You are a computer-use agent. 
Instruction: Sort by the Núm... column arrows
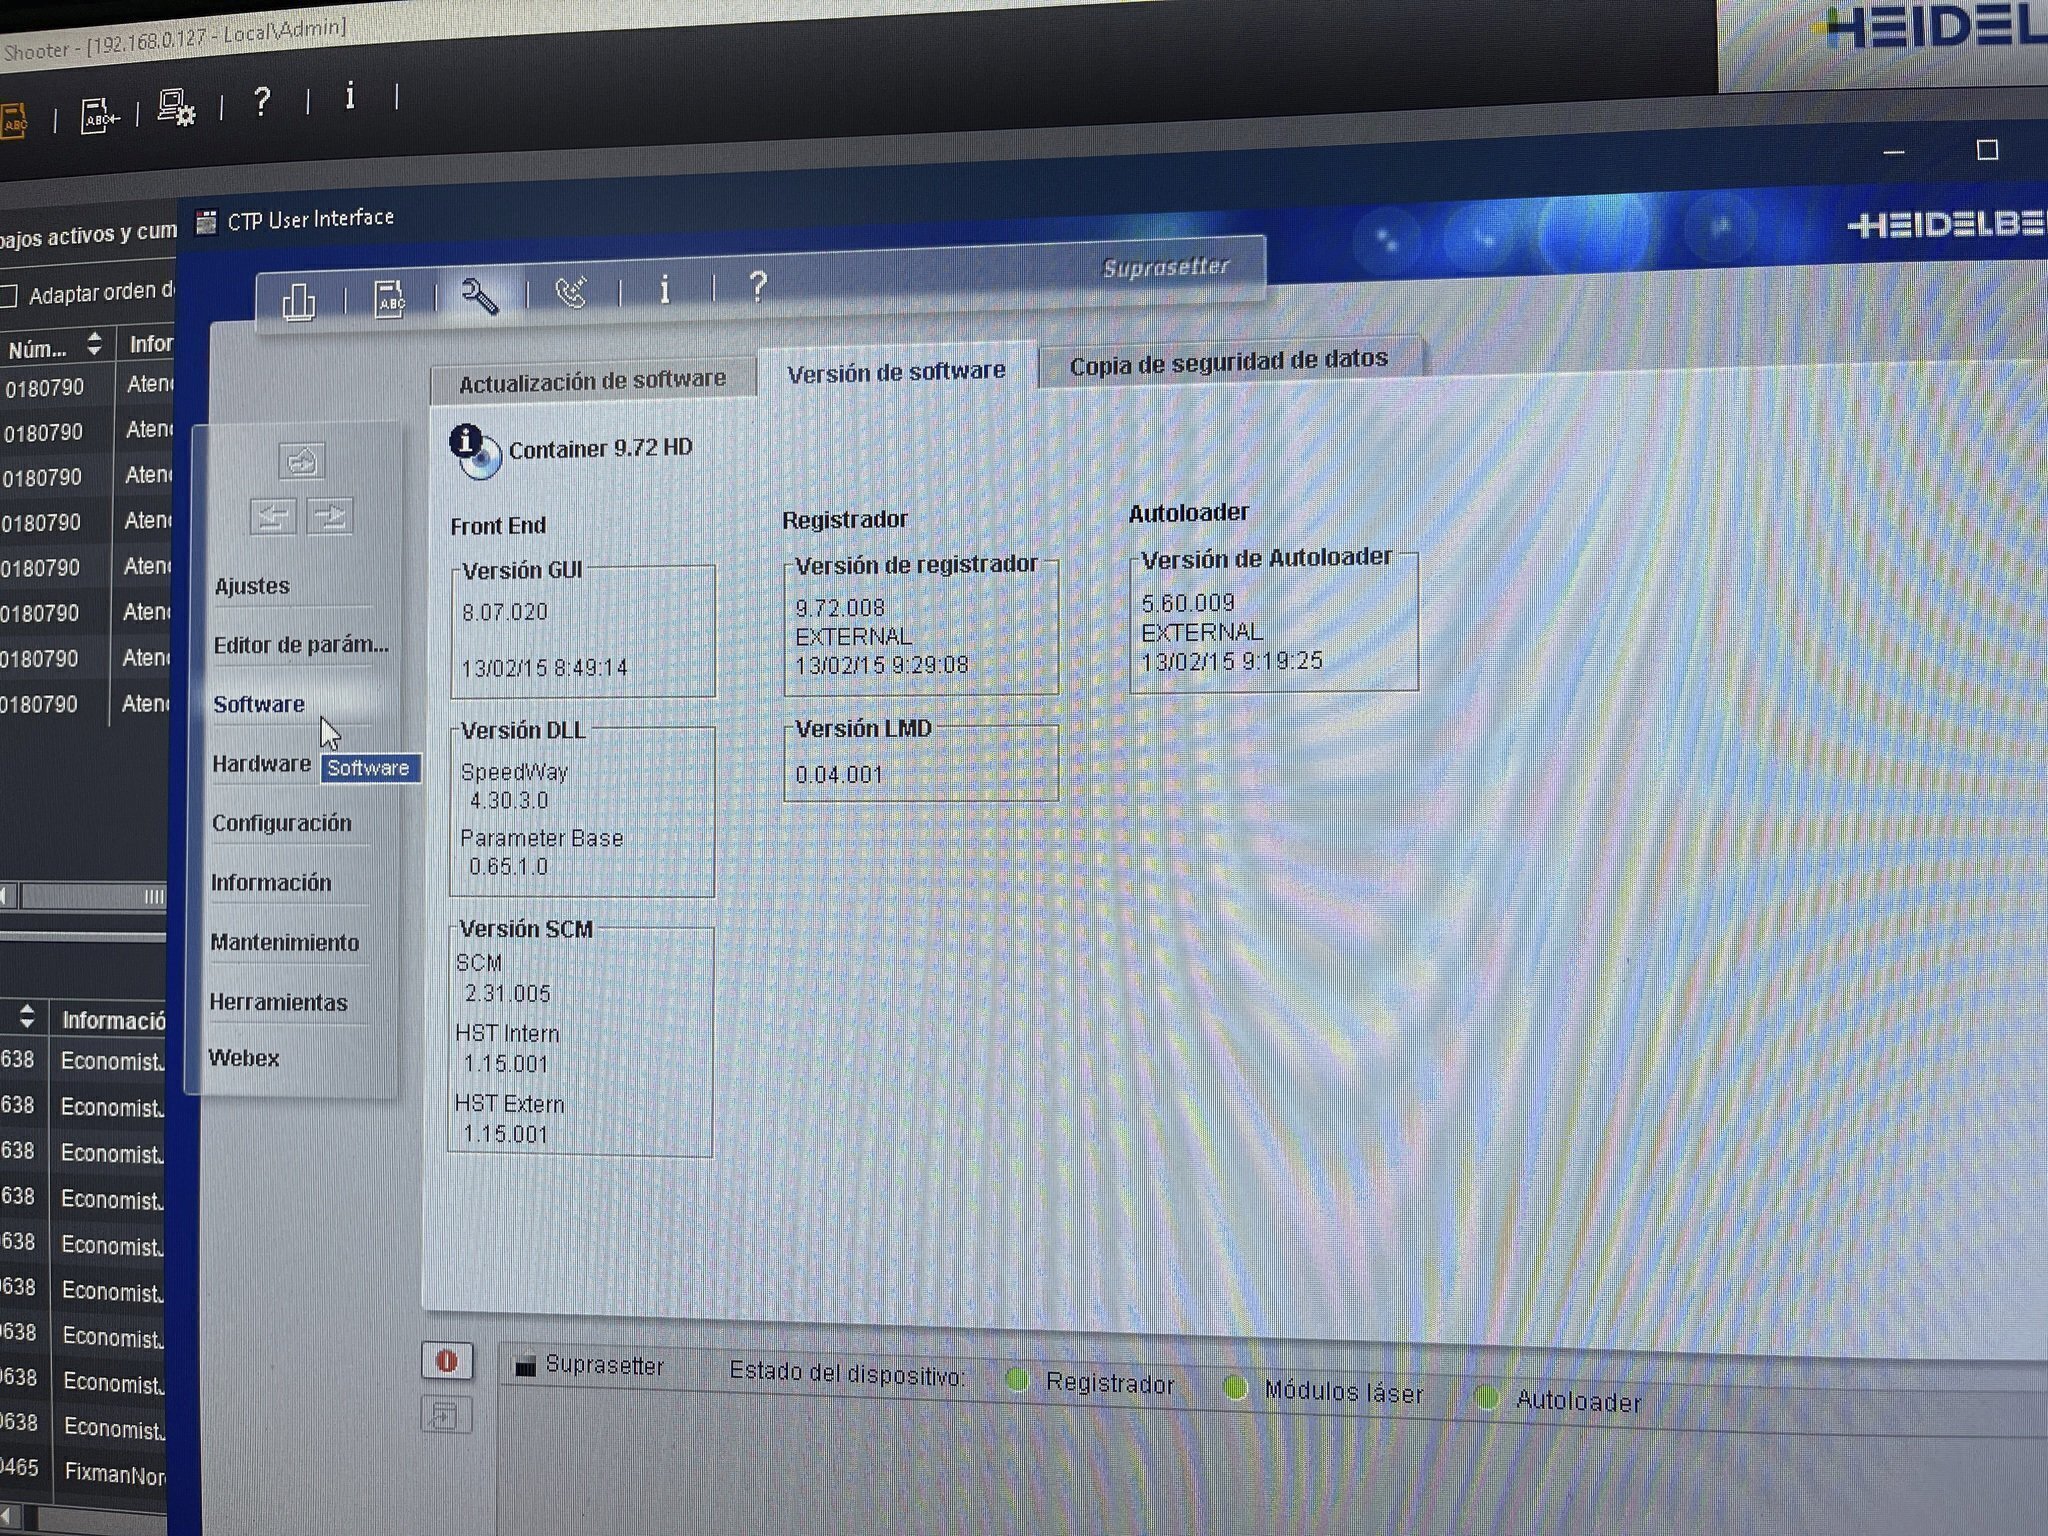94,344
